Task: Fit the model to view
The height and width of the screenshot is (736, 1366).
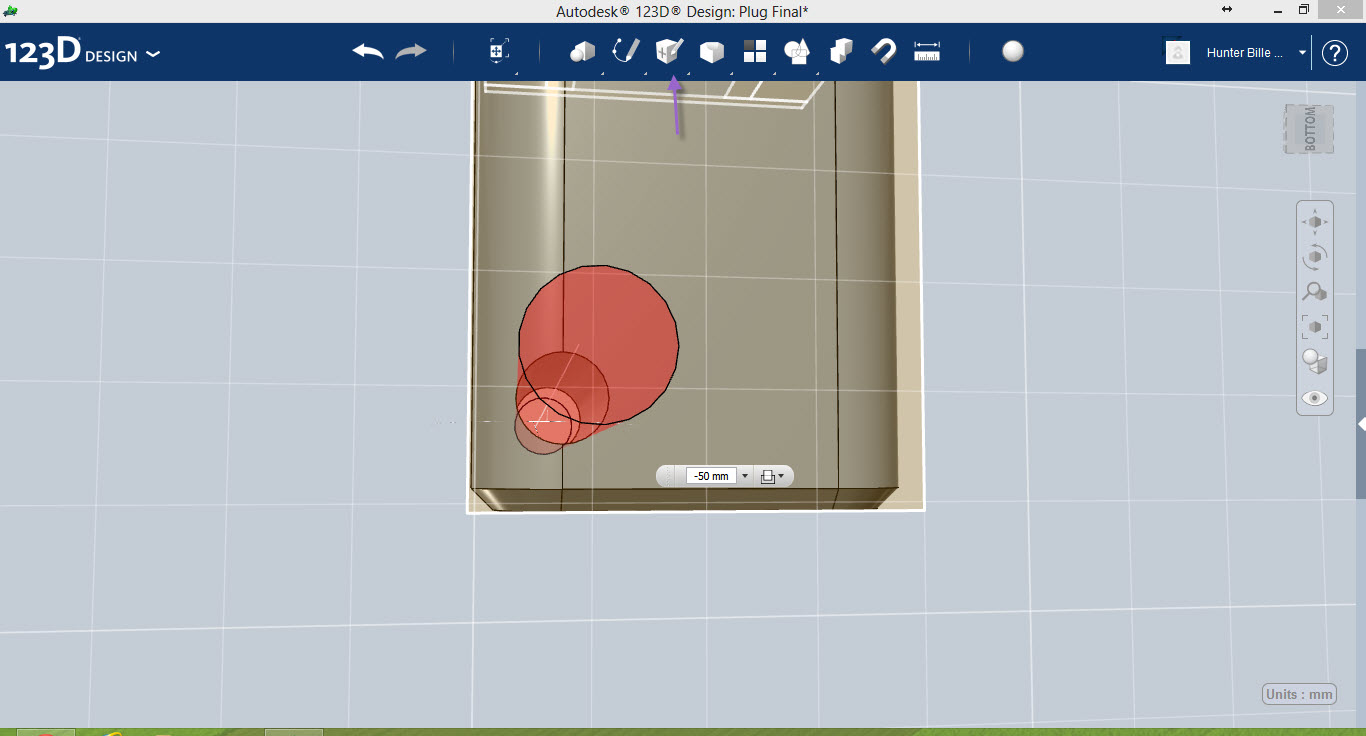Action: (1315, 327)
